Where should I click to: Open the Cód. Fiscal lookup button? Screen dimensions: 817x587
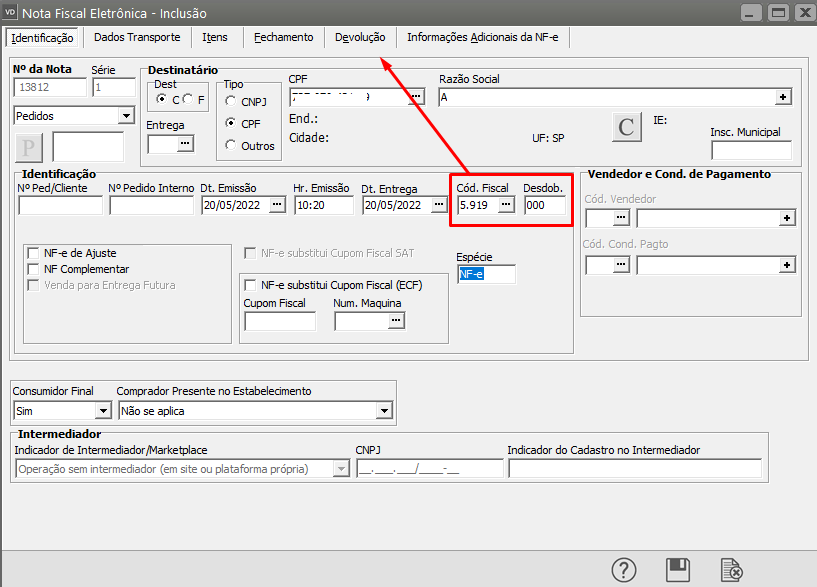click(x=506, y=204)
